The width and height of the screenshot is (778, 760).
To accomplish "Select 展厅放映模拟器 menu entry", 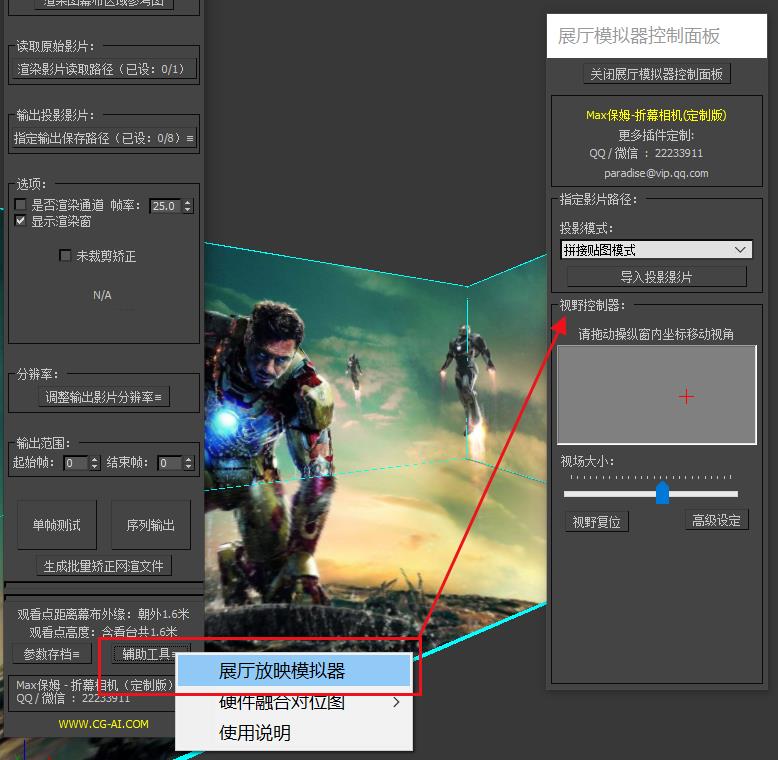I will point(282,671).
